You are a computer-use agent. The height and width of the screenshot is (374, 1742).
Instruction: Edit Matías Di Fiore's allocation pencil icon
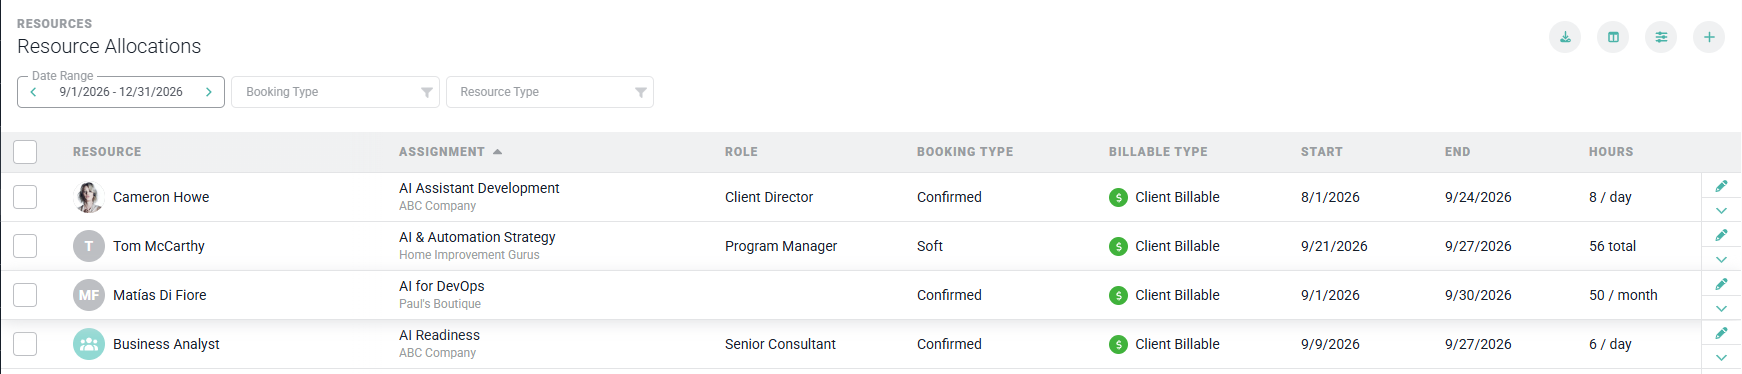1721,284
